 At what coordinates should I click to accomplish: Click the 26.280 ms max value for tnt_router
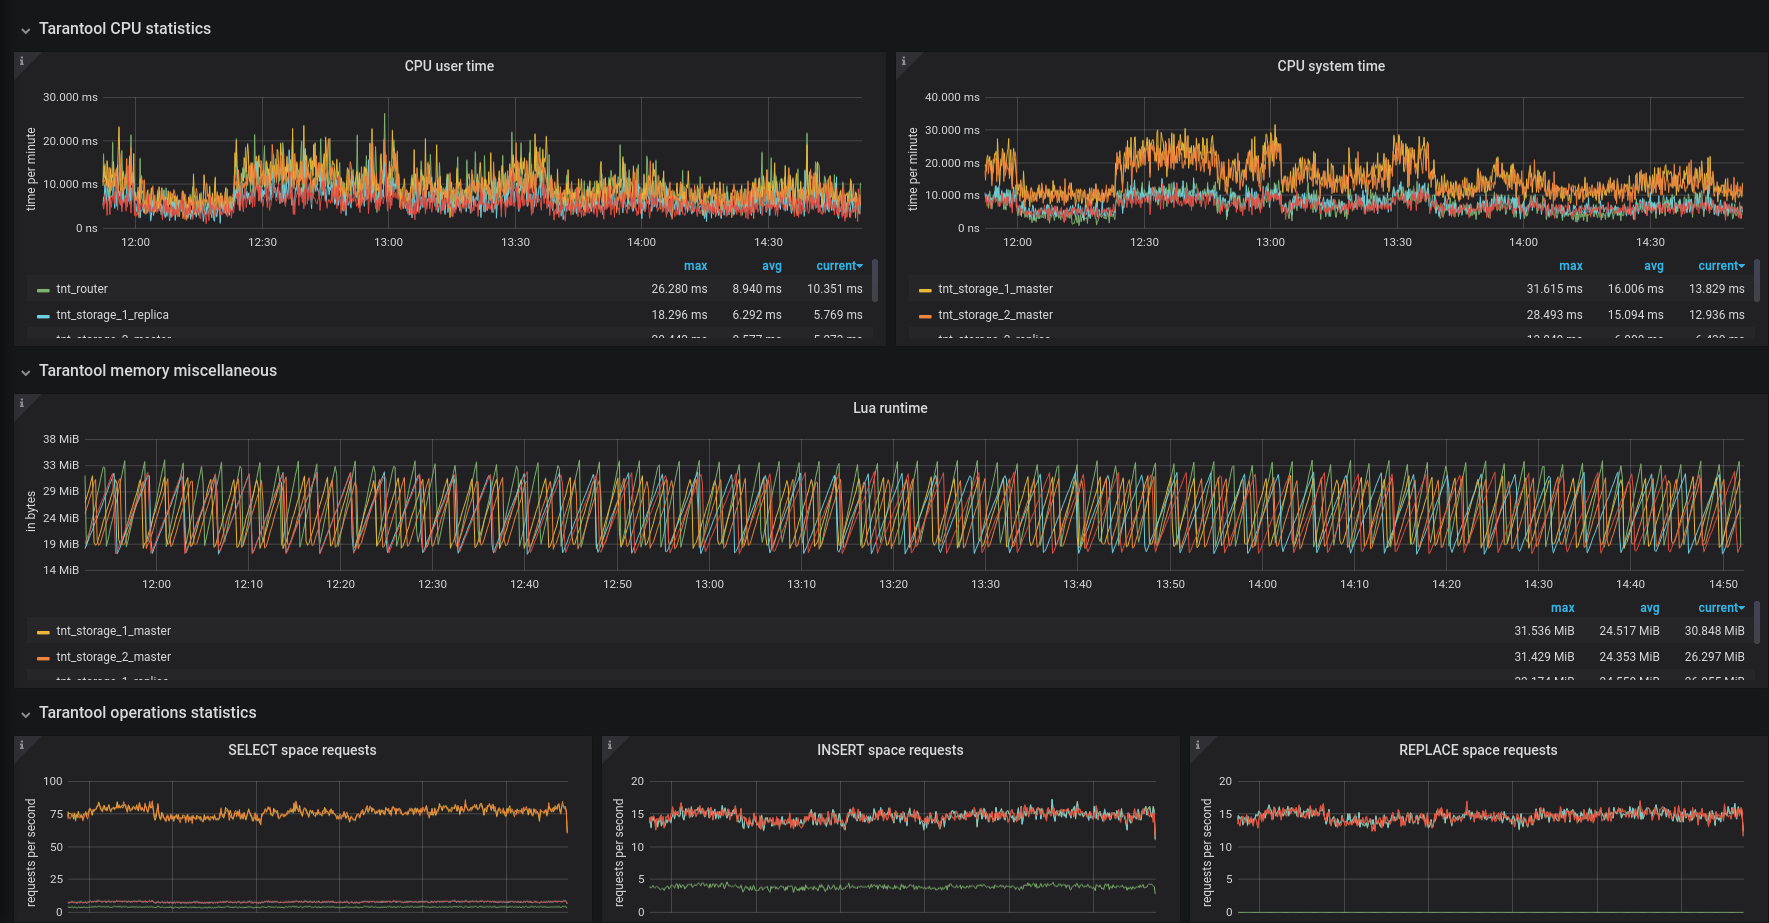[679, 289]
